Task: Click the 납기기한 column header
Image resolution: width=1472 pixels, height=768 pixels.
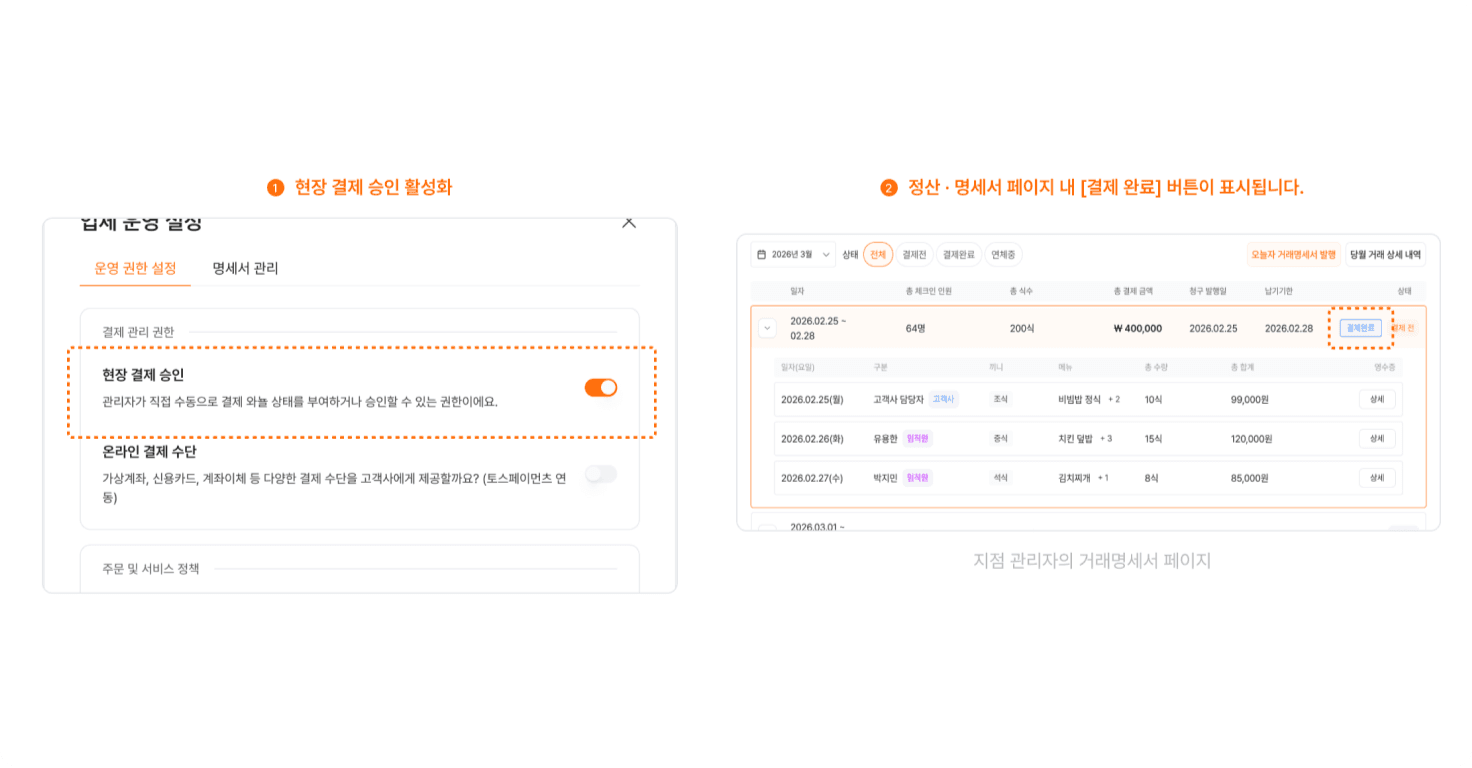Action: click(1281, 291)
